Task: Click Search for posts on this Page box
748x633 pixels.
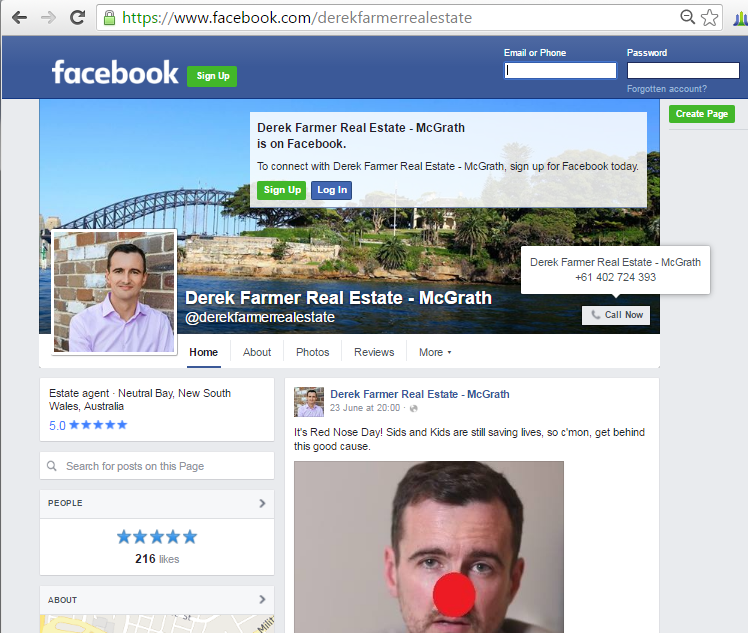Action: [x=157, y=466]
